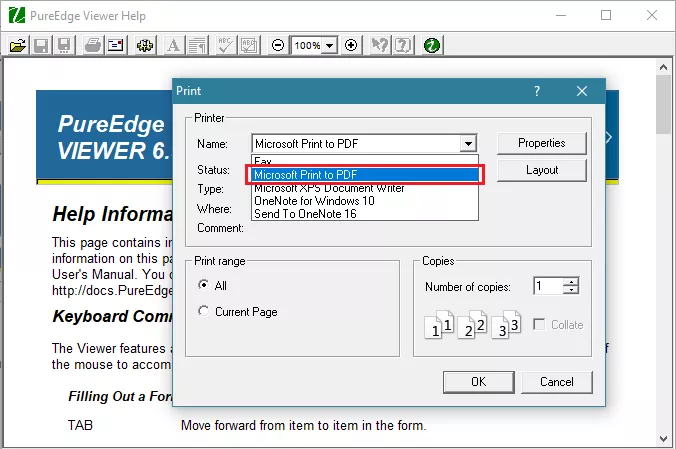The image size is (676, 449).
Task: Click the help document question icon
Action: 403,45
